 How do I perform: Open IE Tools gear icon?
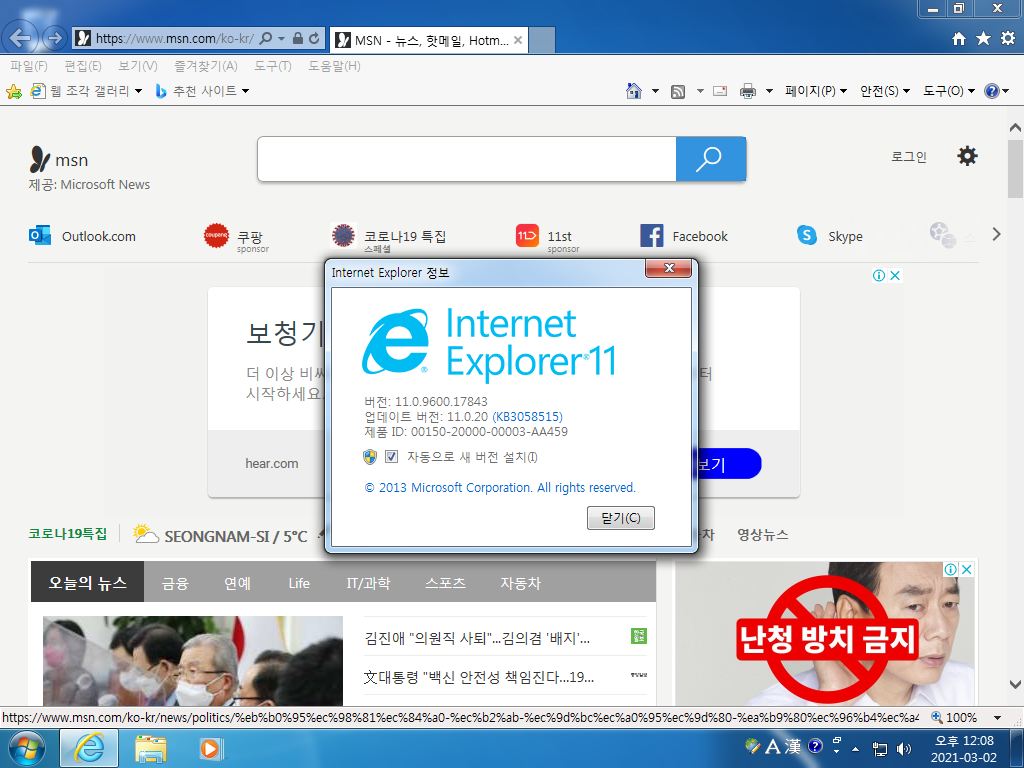click(1008, 39)
